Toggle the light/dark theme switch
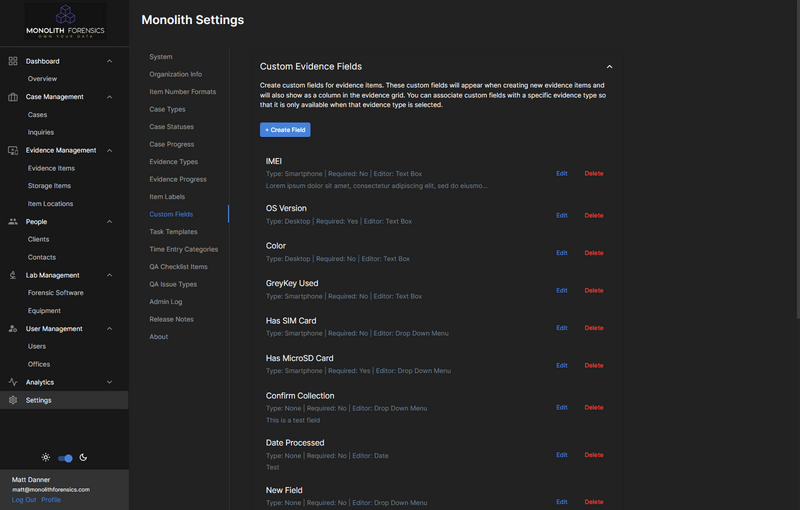This screenshot has width=800, height=510. [65, 458]
